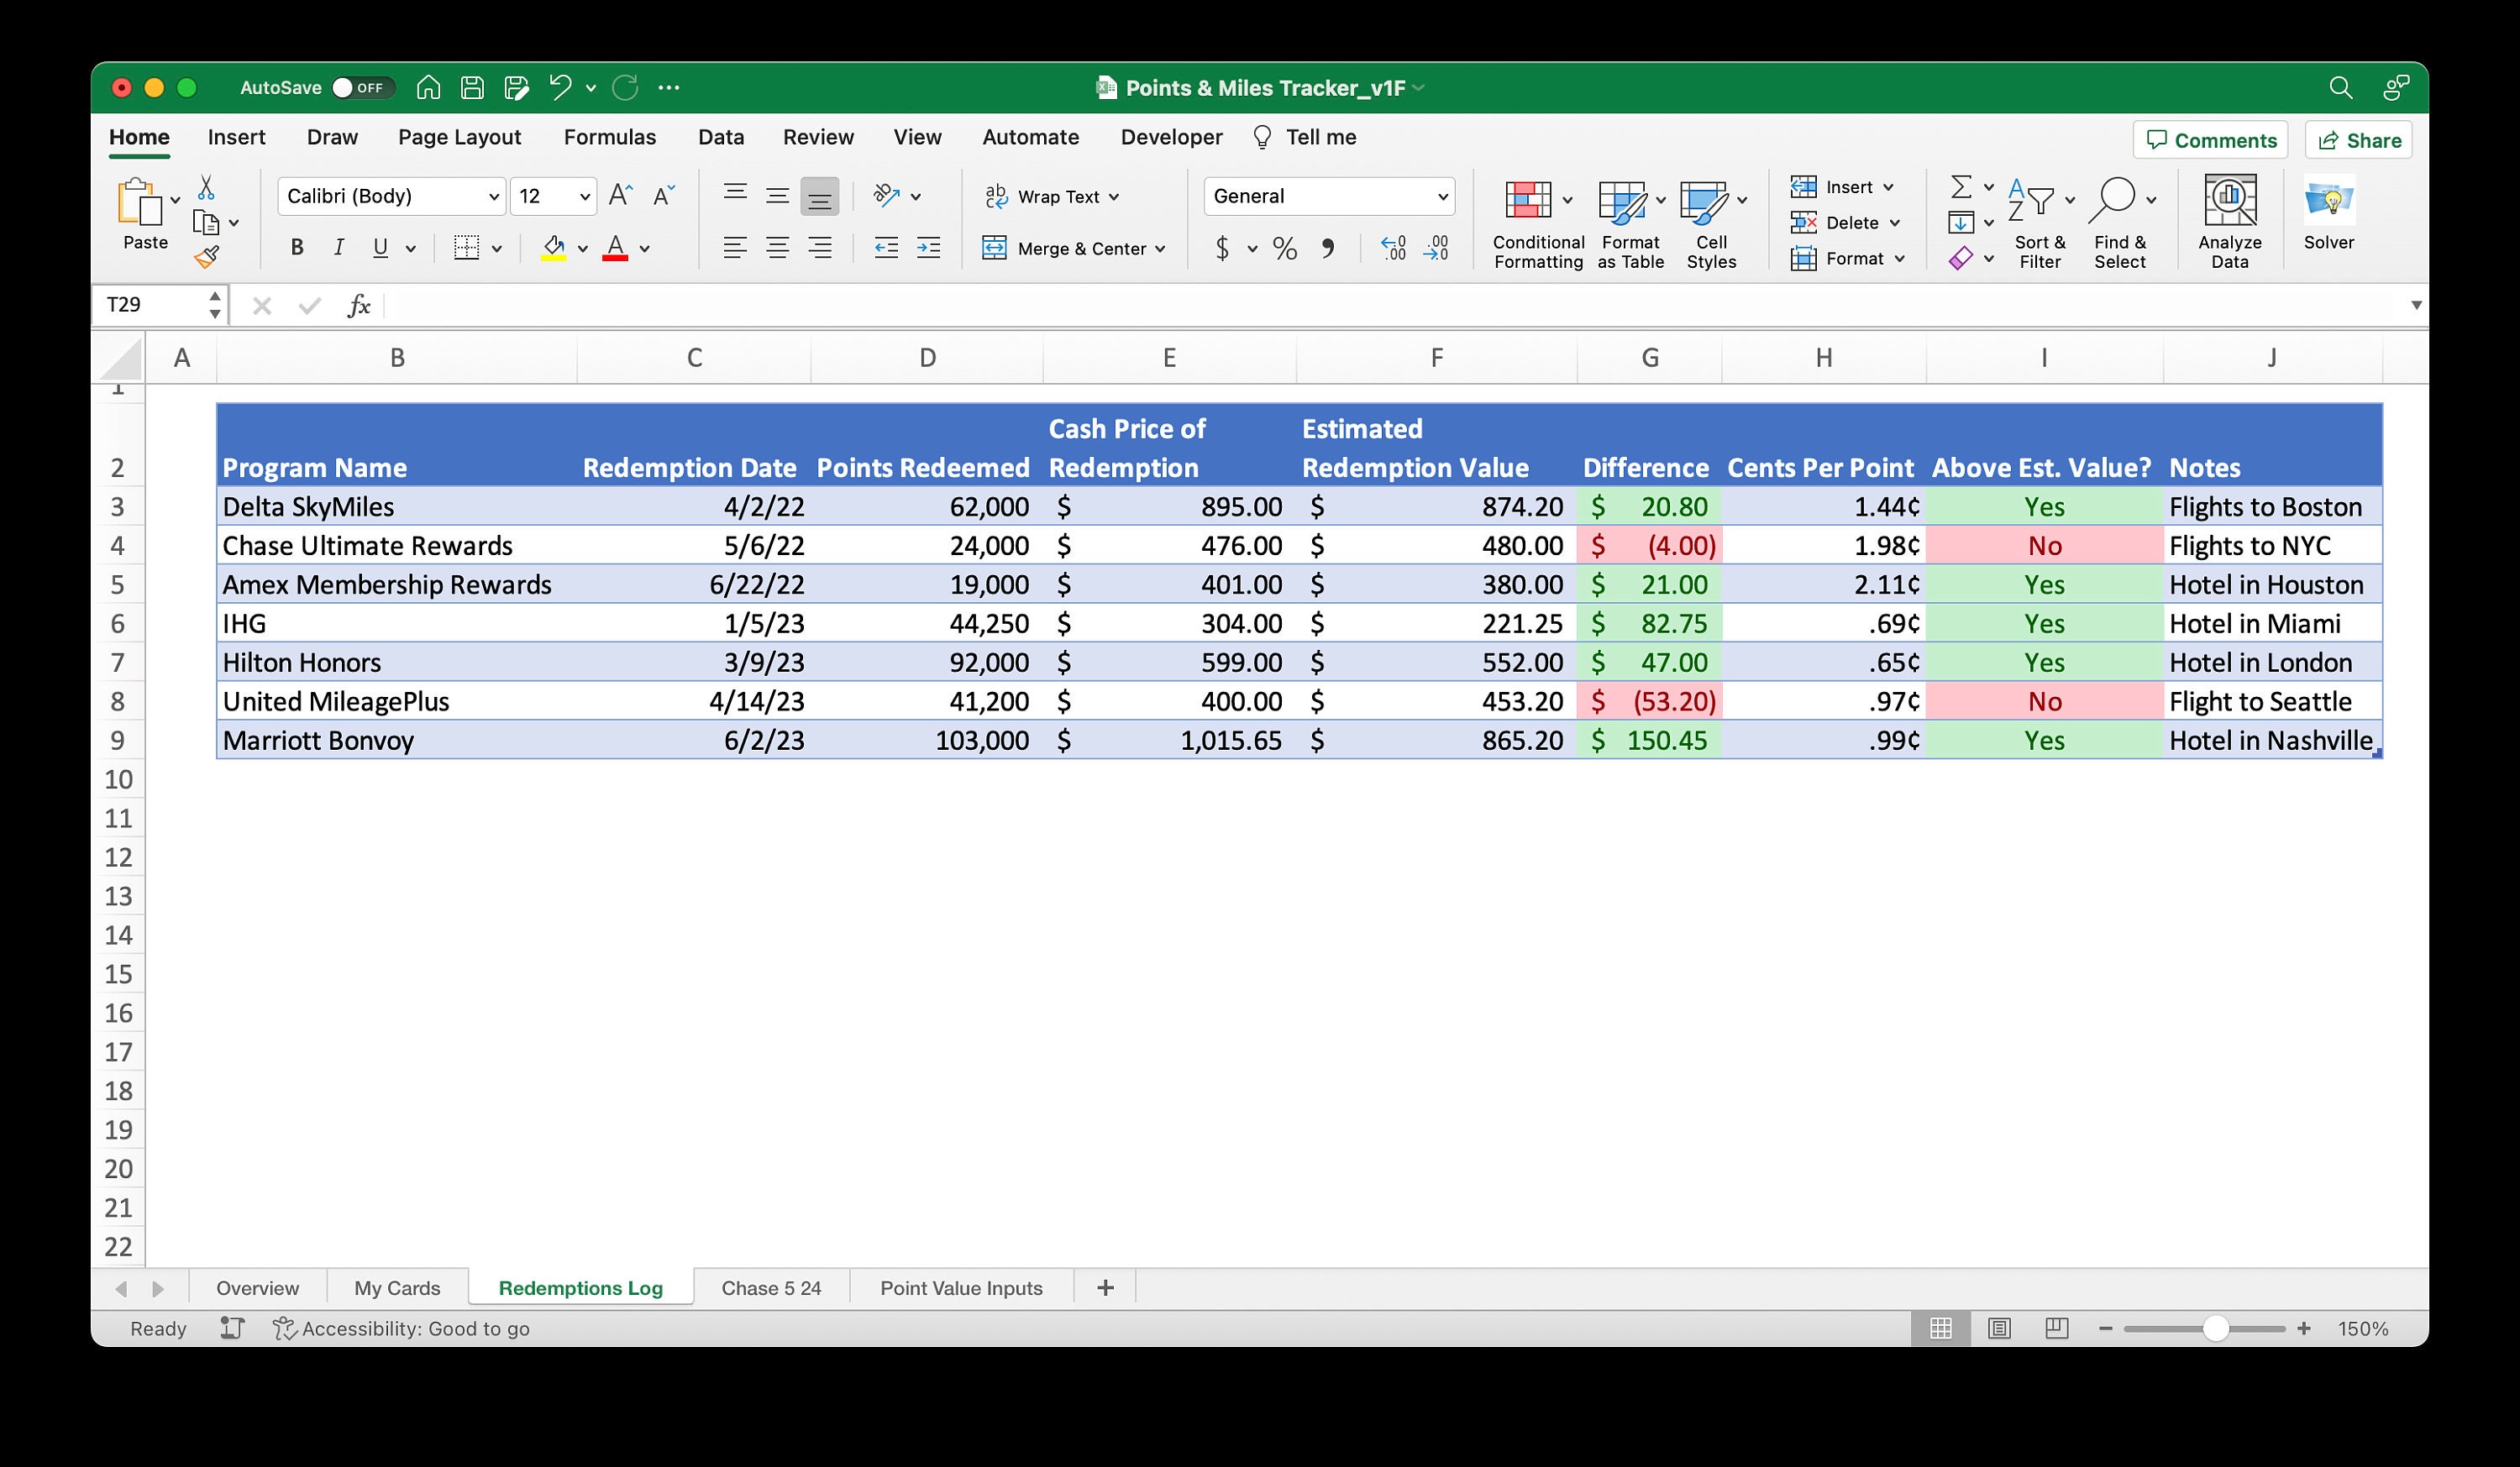The image size is (2520, 1467).
Task: Click the Share button
Action: click(x=2357, y=139)
